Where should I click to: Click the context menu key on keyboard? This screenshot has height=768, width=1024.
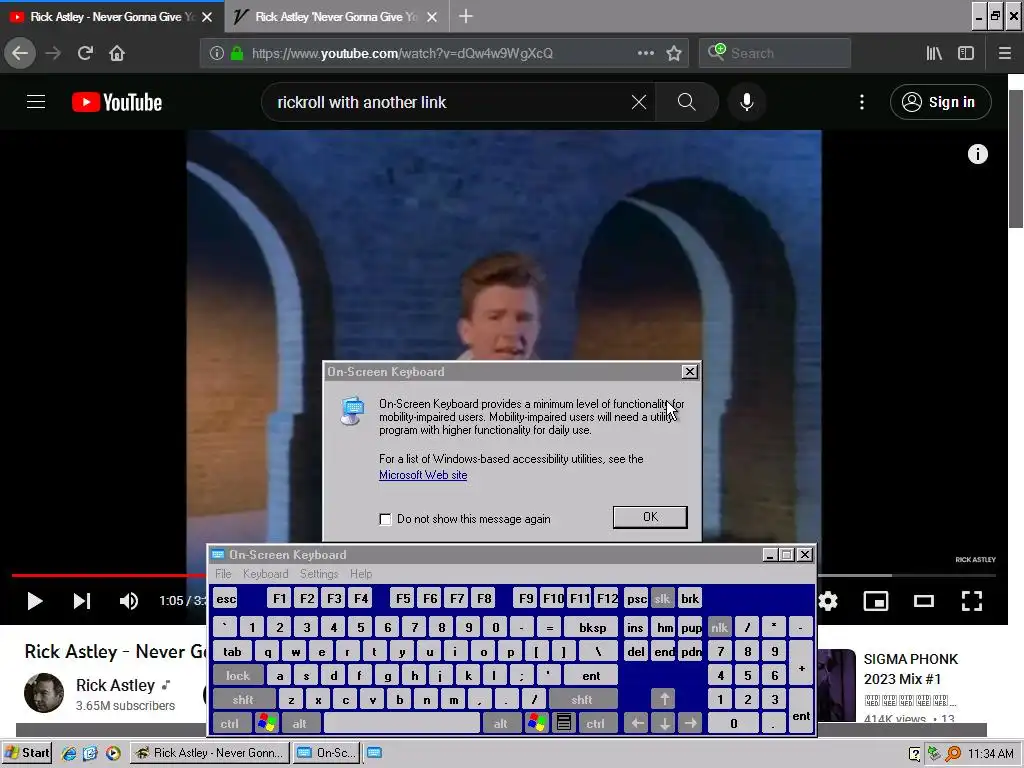coord(564,724)
